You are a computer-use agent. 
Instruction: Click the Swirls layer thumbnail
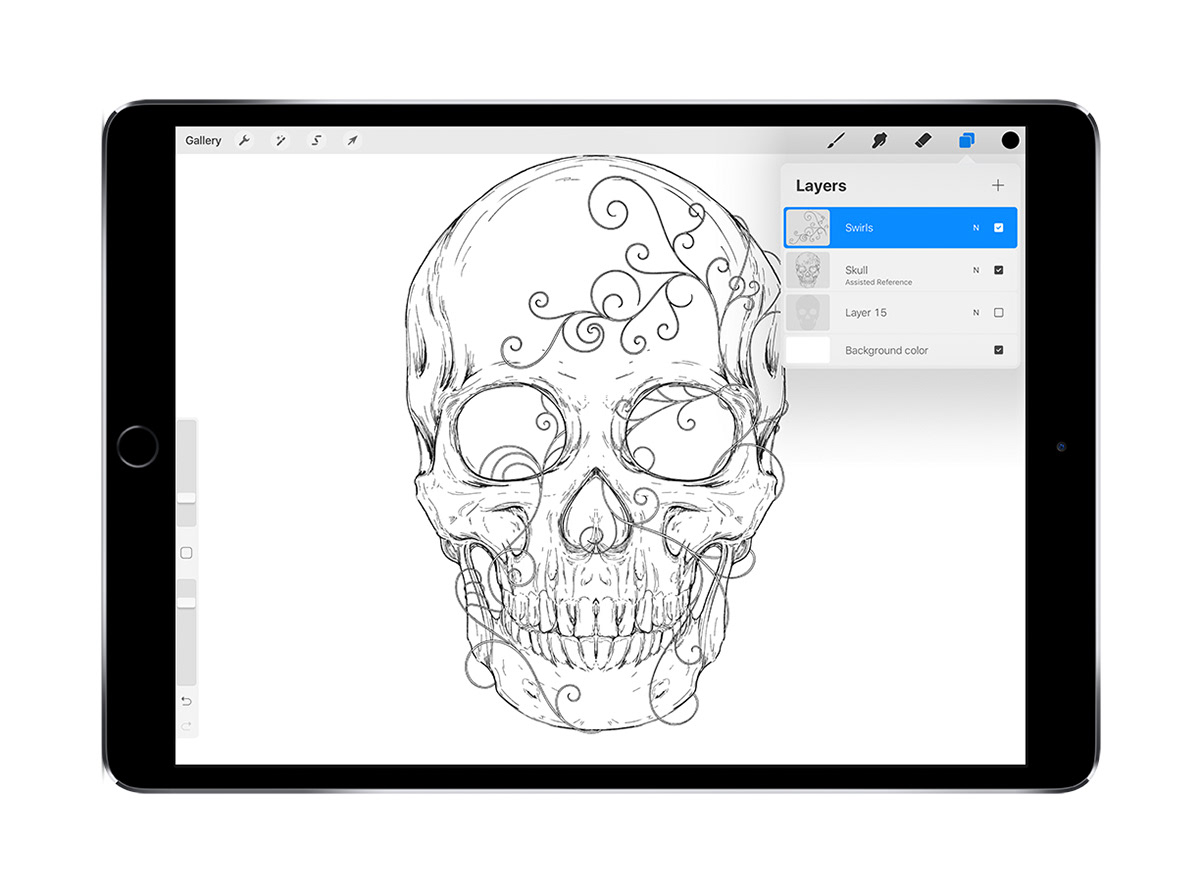pos(808,228)
